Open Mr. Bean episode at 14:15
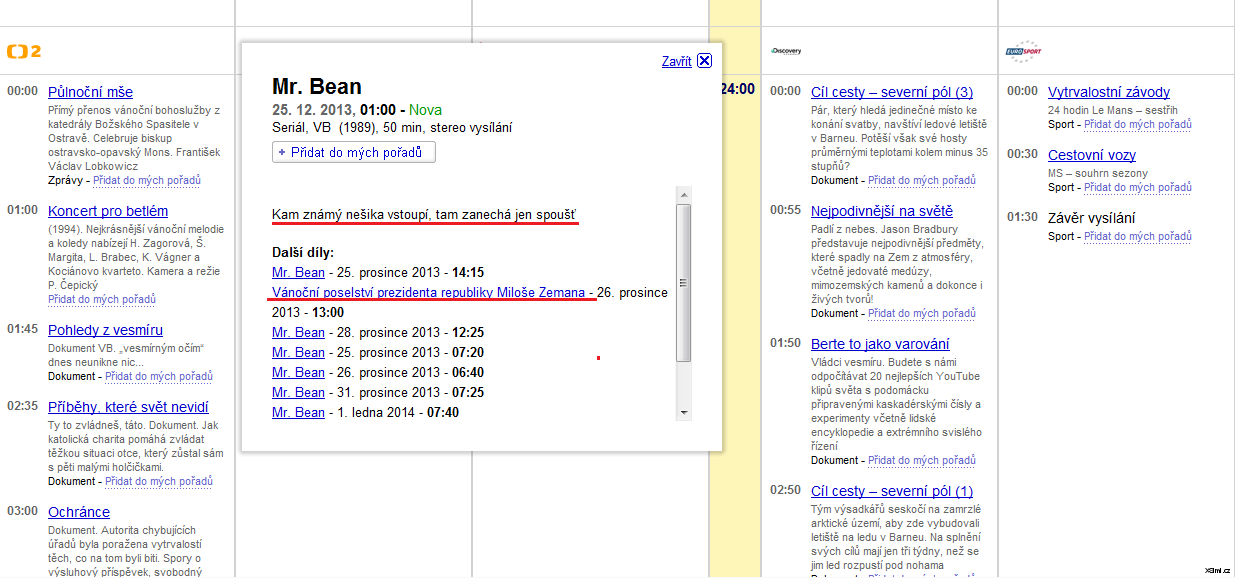1235x578 pixels. [298, 272]
